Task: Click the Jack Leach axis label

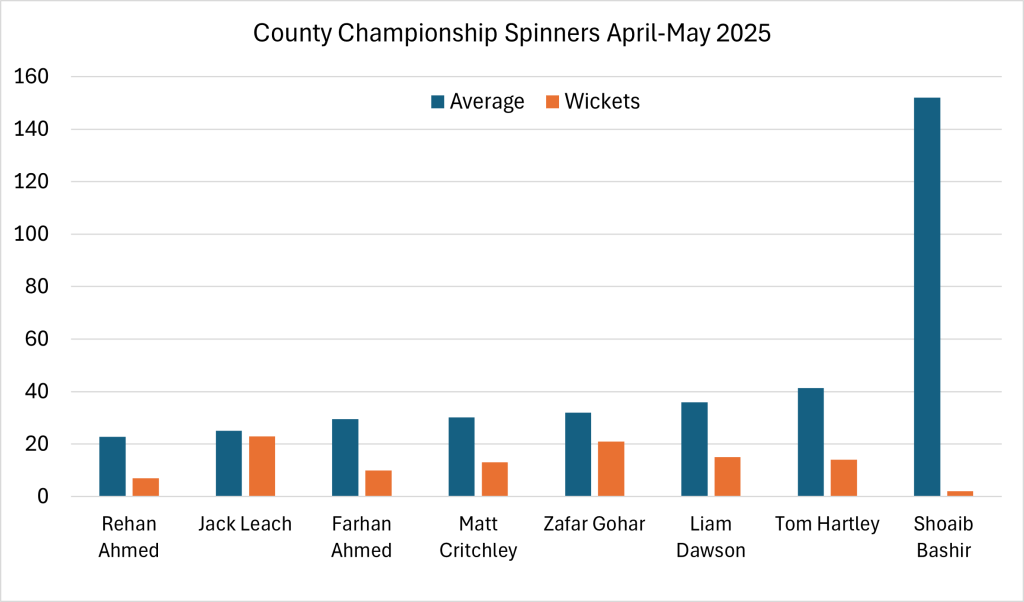Action: pos(245,524)
